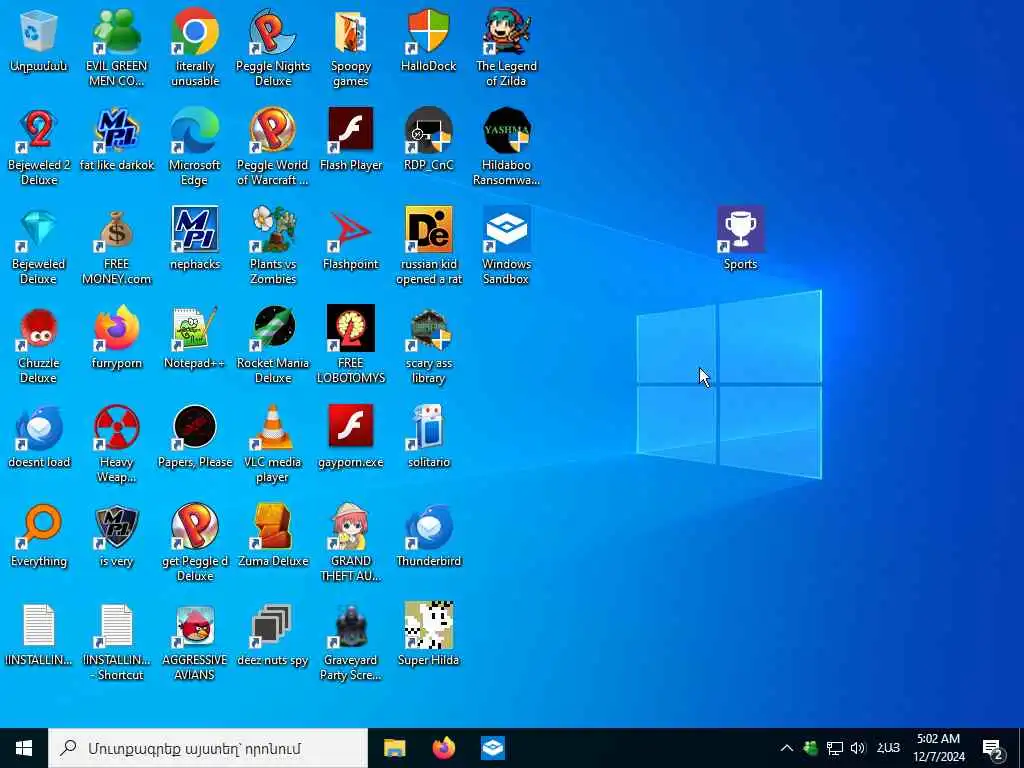Select the RDP_CnC shortcut
The width and height of the screenshot is (1024, 768).
click(428, 140)
